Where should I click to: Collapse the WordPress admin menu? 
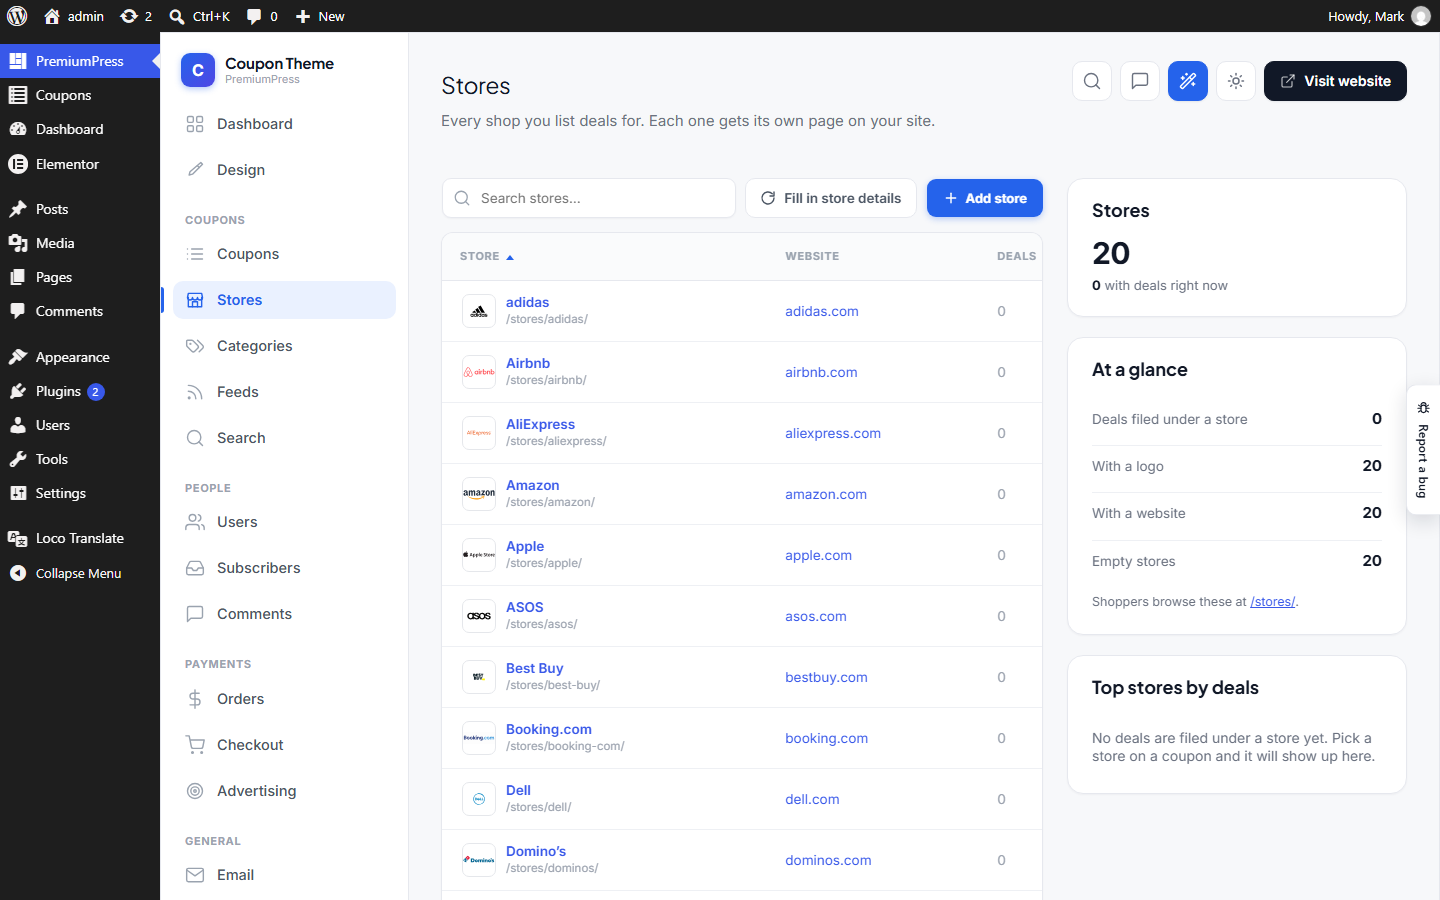pyautogui.click(x=80, y=573)
